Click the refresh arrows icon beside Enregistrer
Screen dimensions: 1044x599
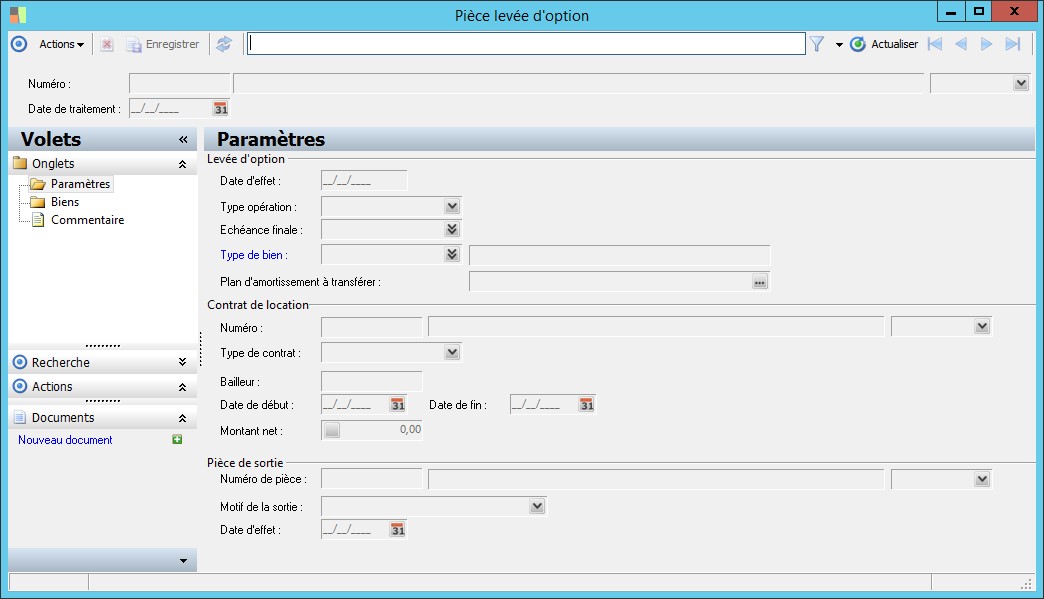pos(224,44)
